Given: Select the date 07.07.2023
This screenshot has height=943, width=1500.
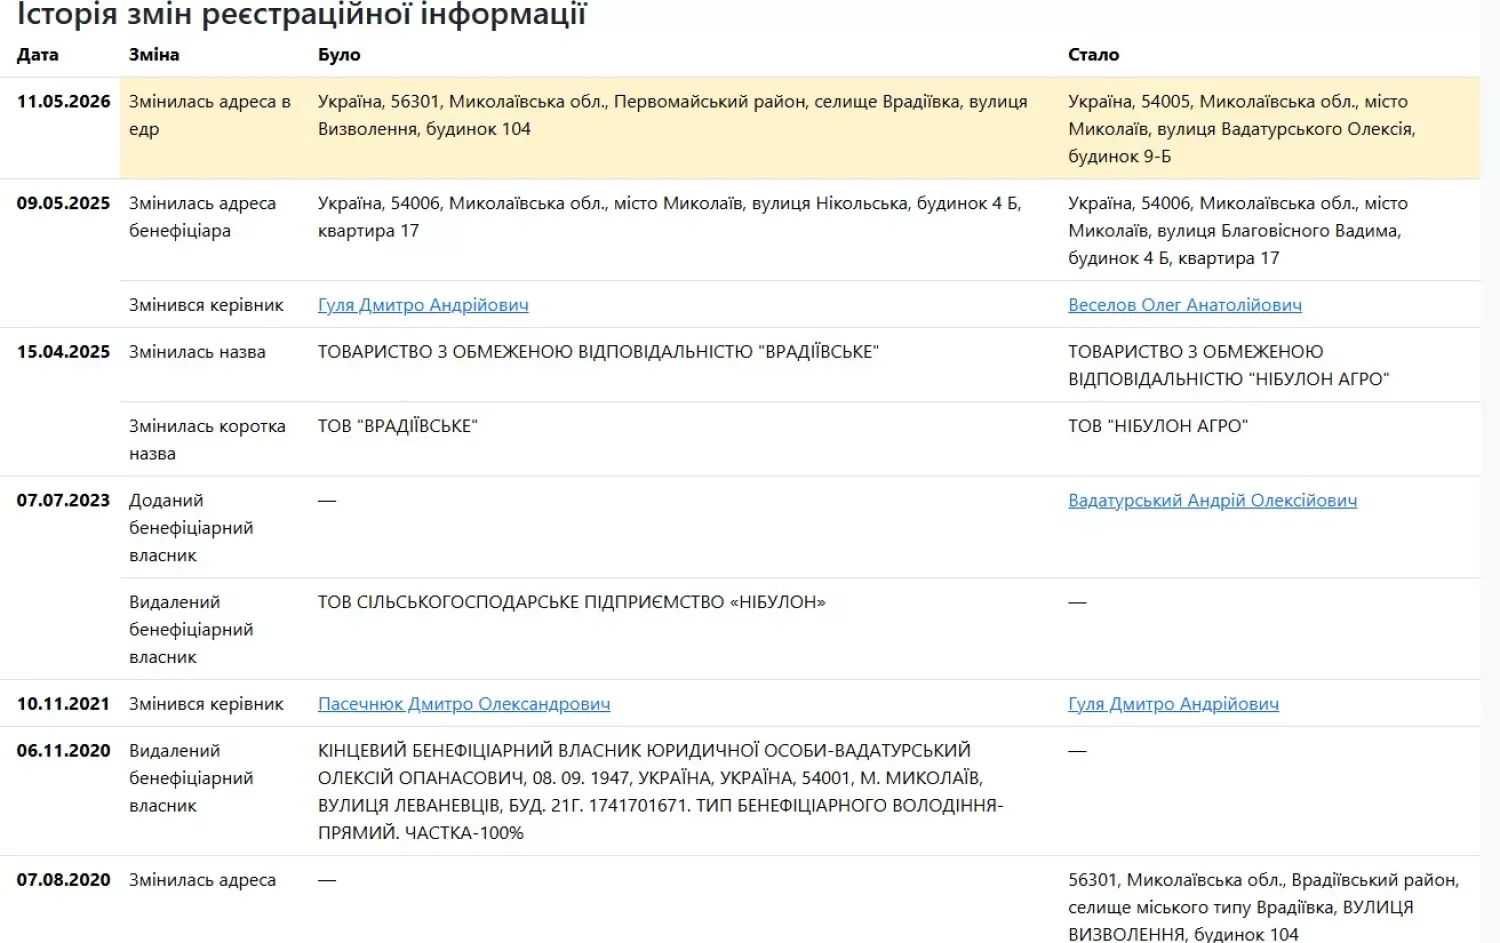Looking at the screenshot, I should point(63,500).
